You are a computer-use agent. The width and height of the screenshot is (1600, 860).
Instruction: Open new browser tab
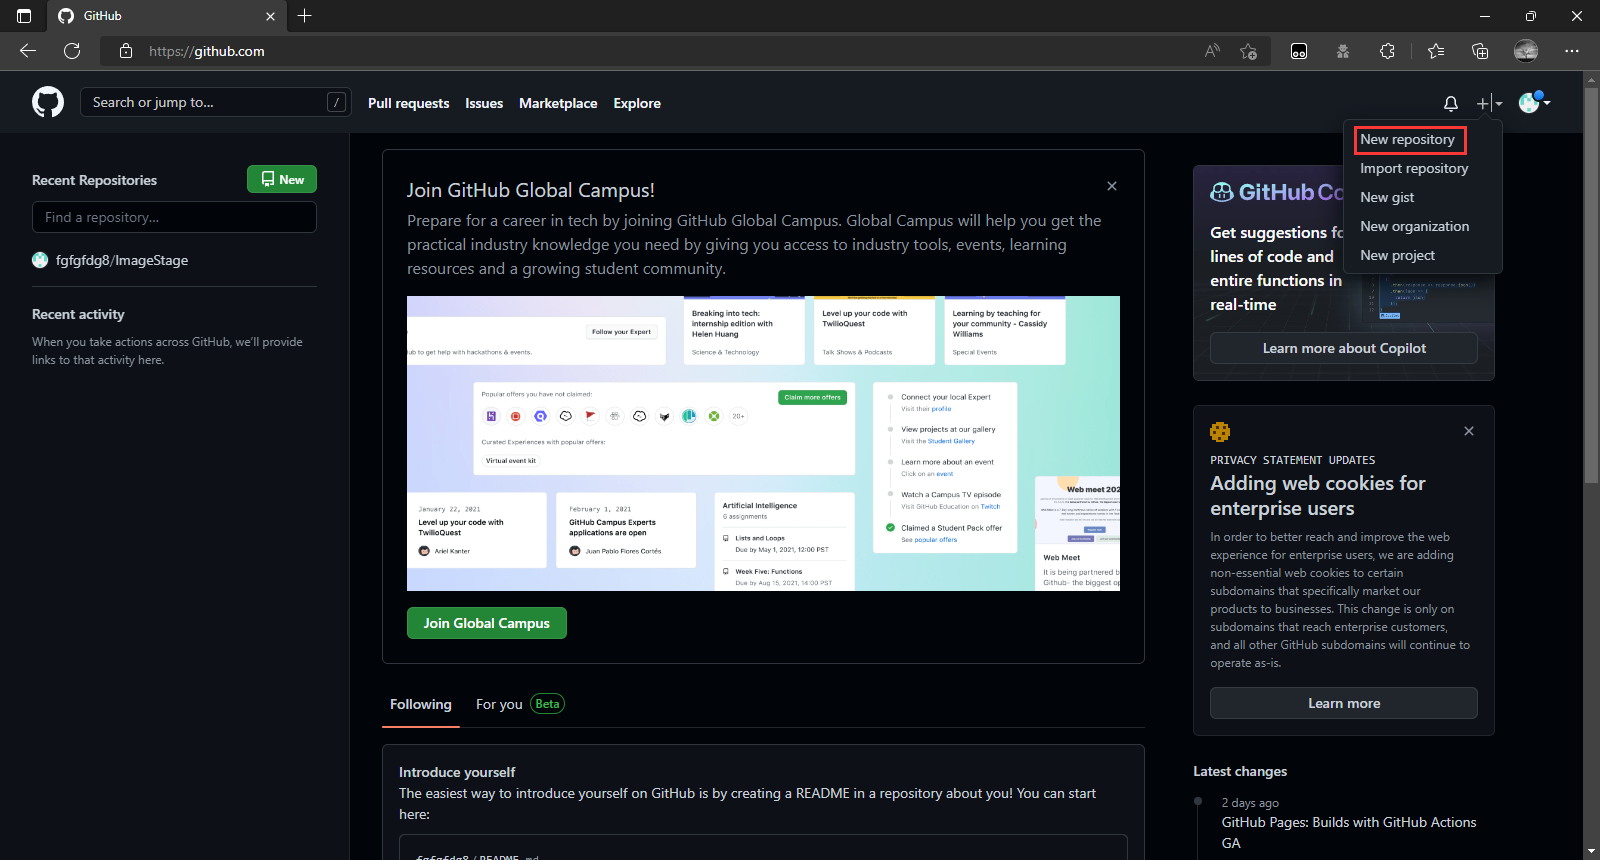click(x=305, y=16)
